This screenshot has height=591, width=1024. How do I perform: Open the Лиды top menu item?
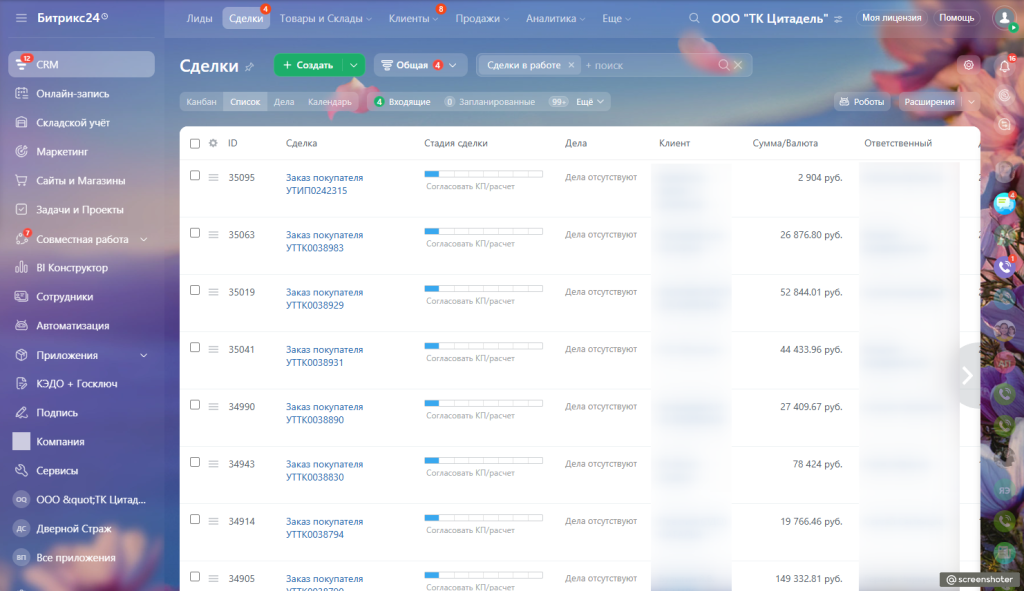199,18
